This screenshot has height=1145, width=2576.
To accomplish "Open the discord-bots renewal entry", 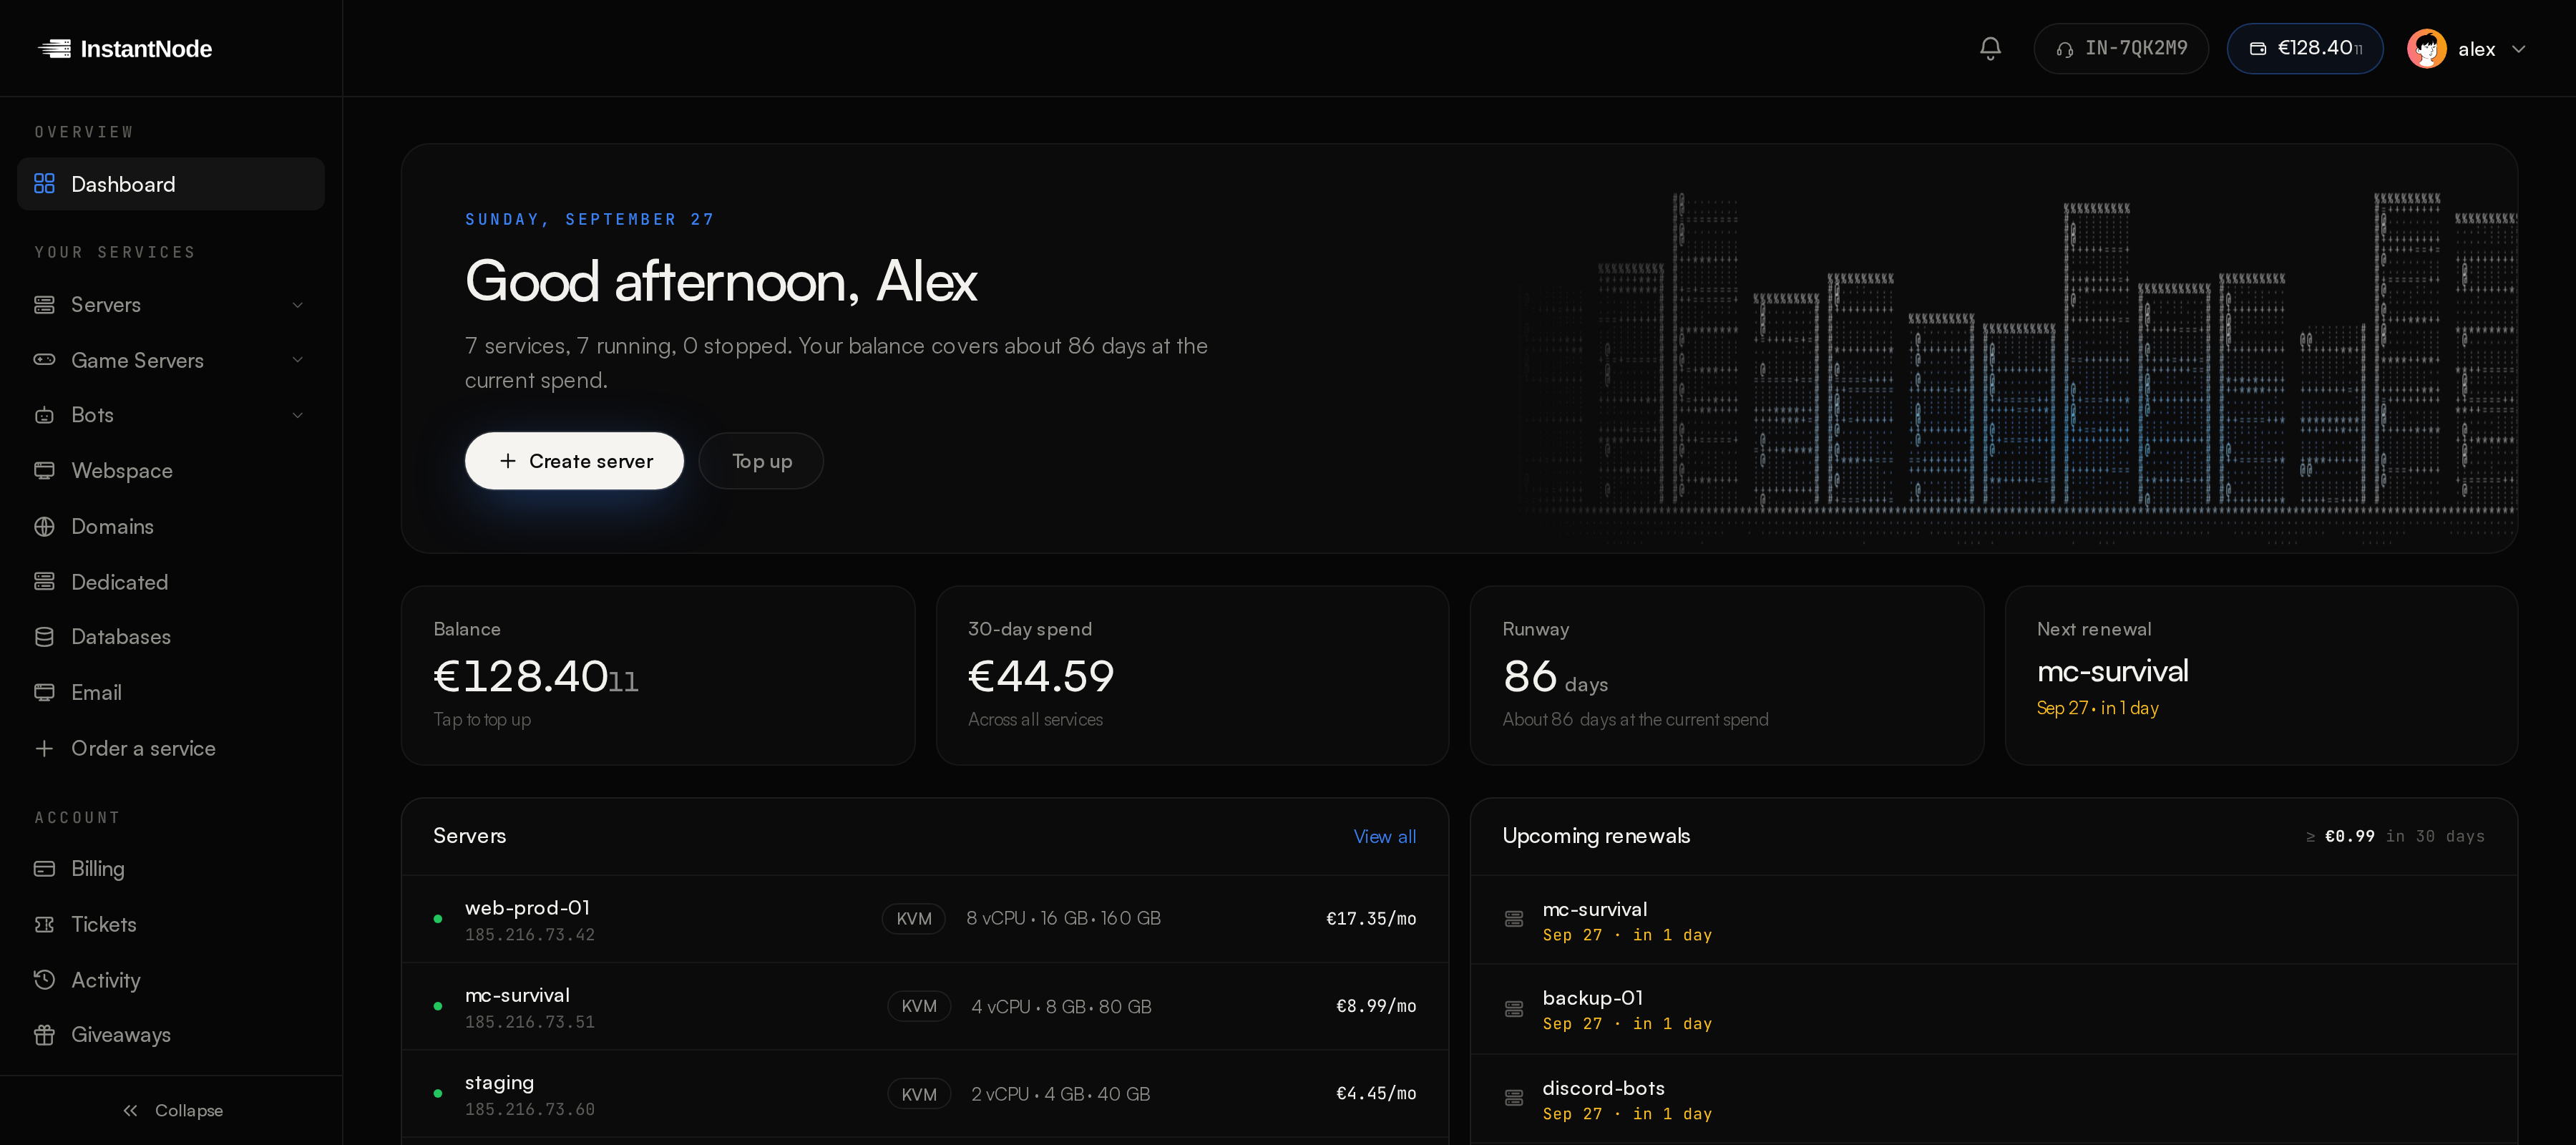I will coord(1994,1099).
